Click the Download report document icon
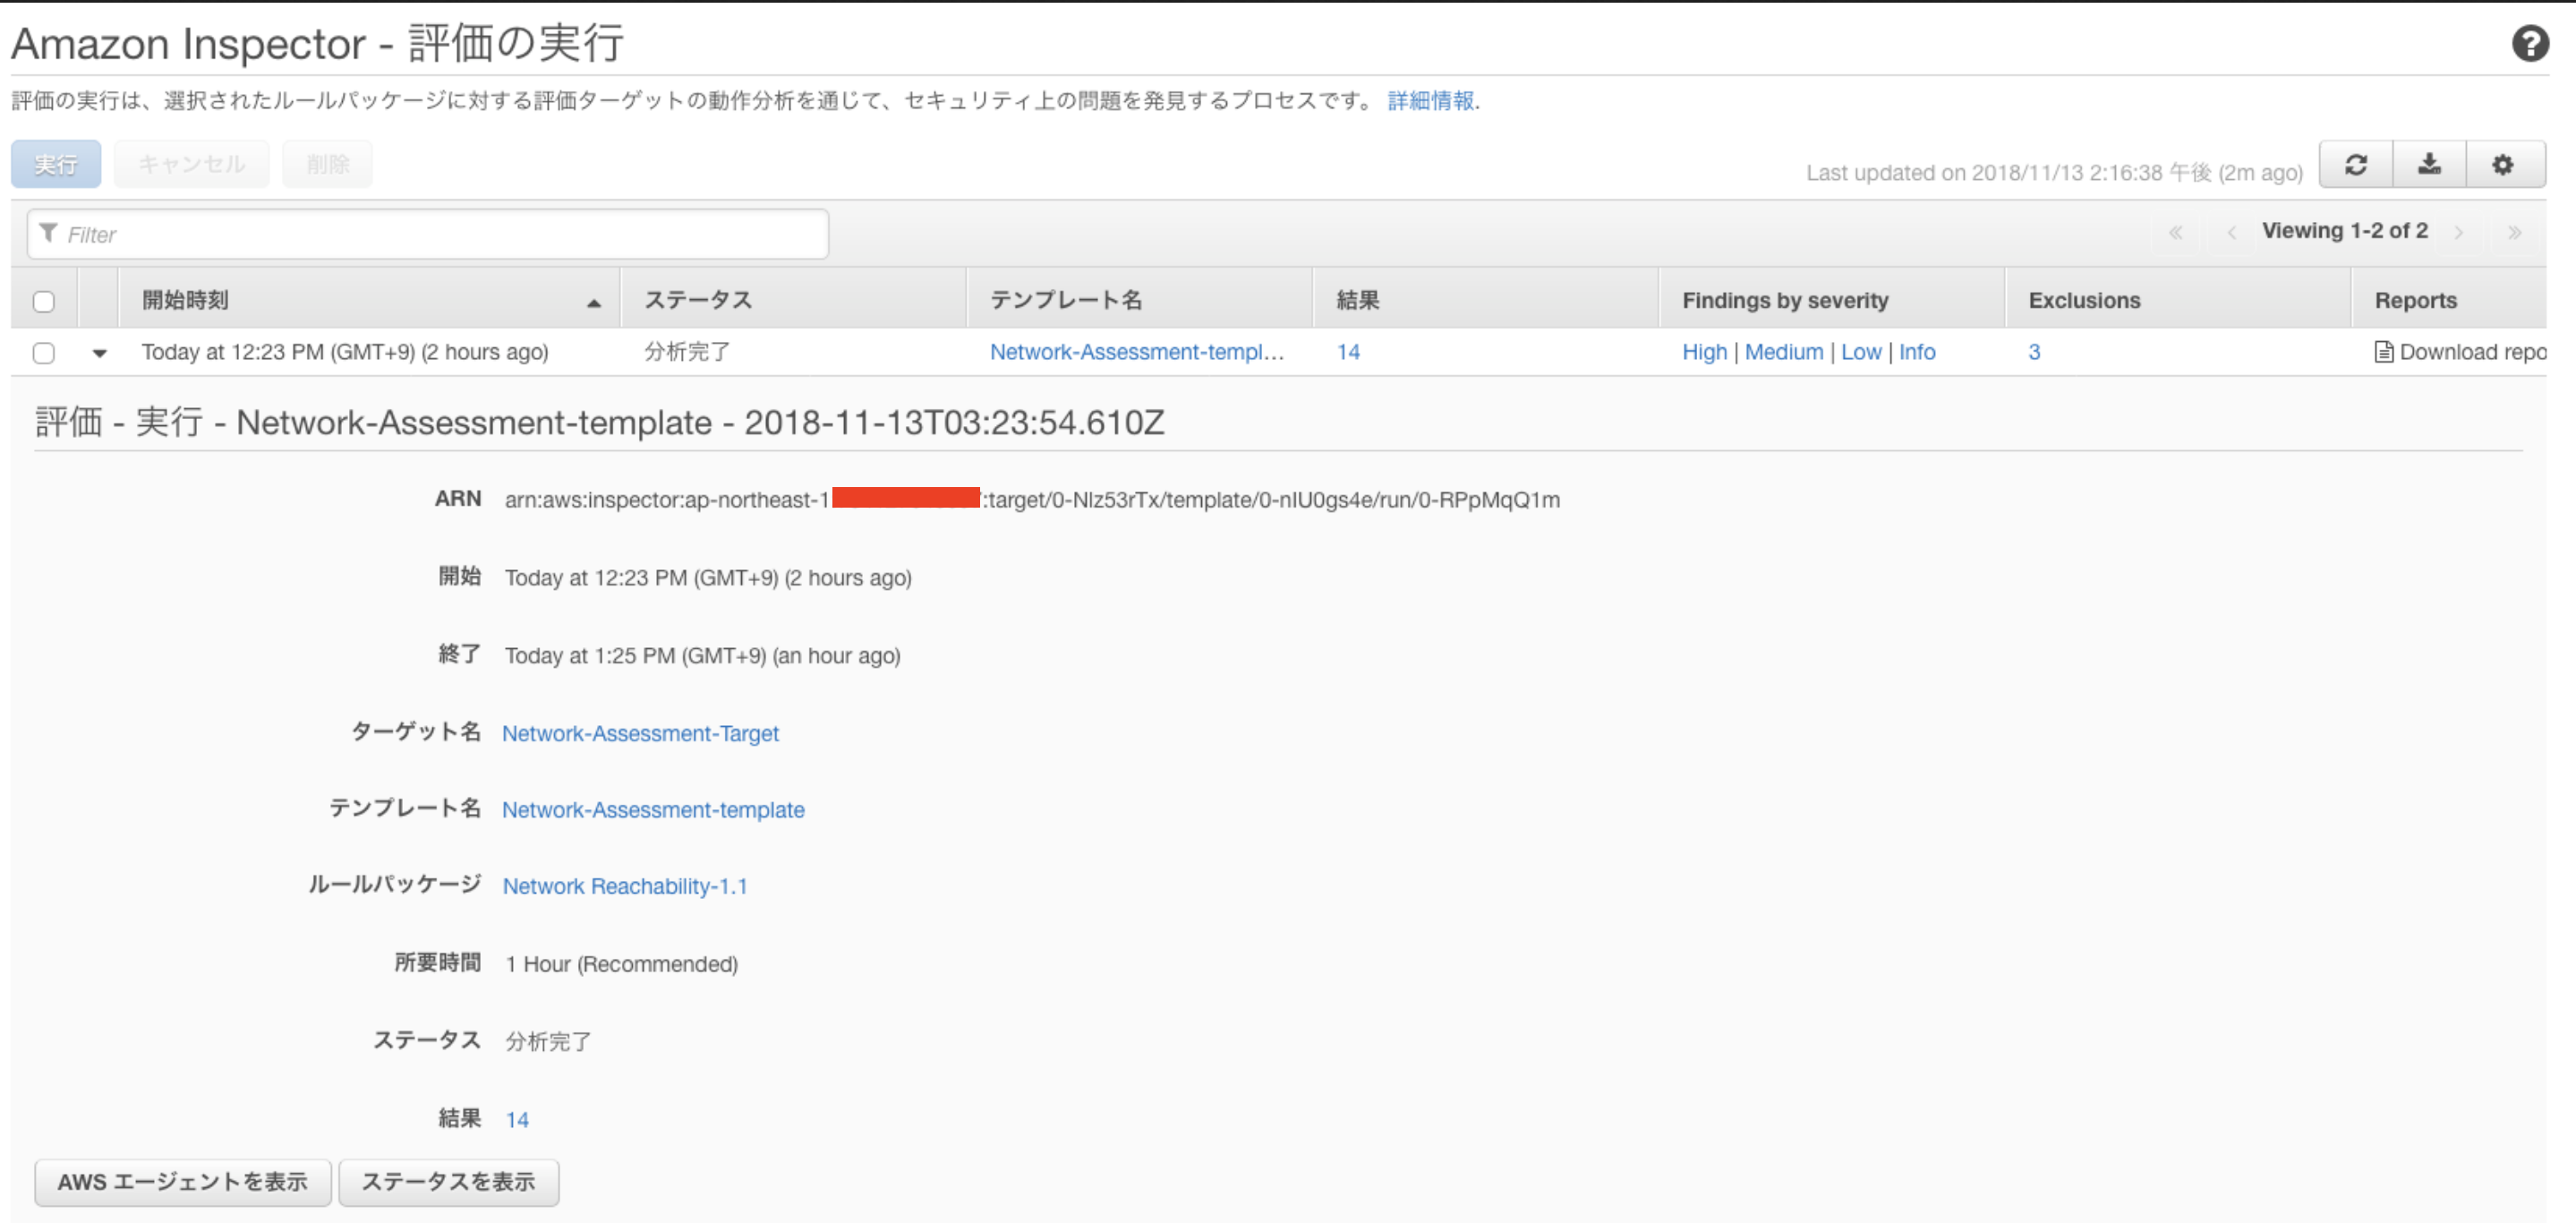 tap(2384, 352)
